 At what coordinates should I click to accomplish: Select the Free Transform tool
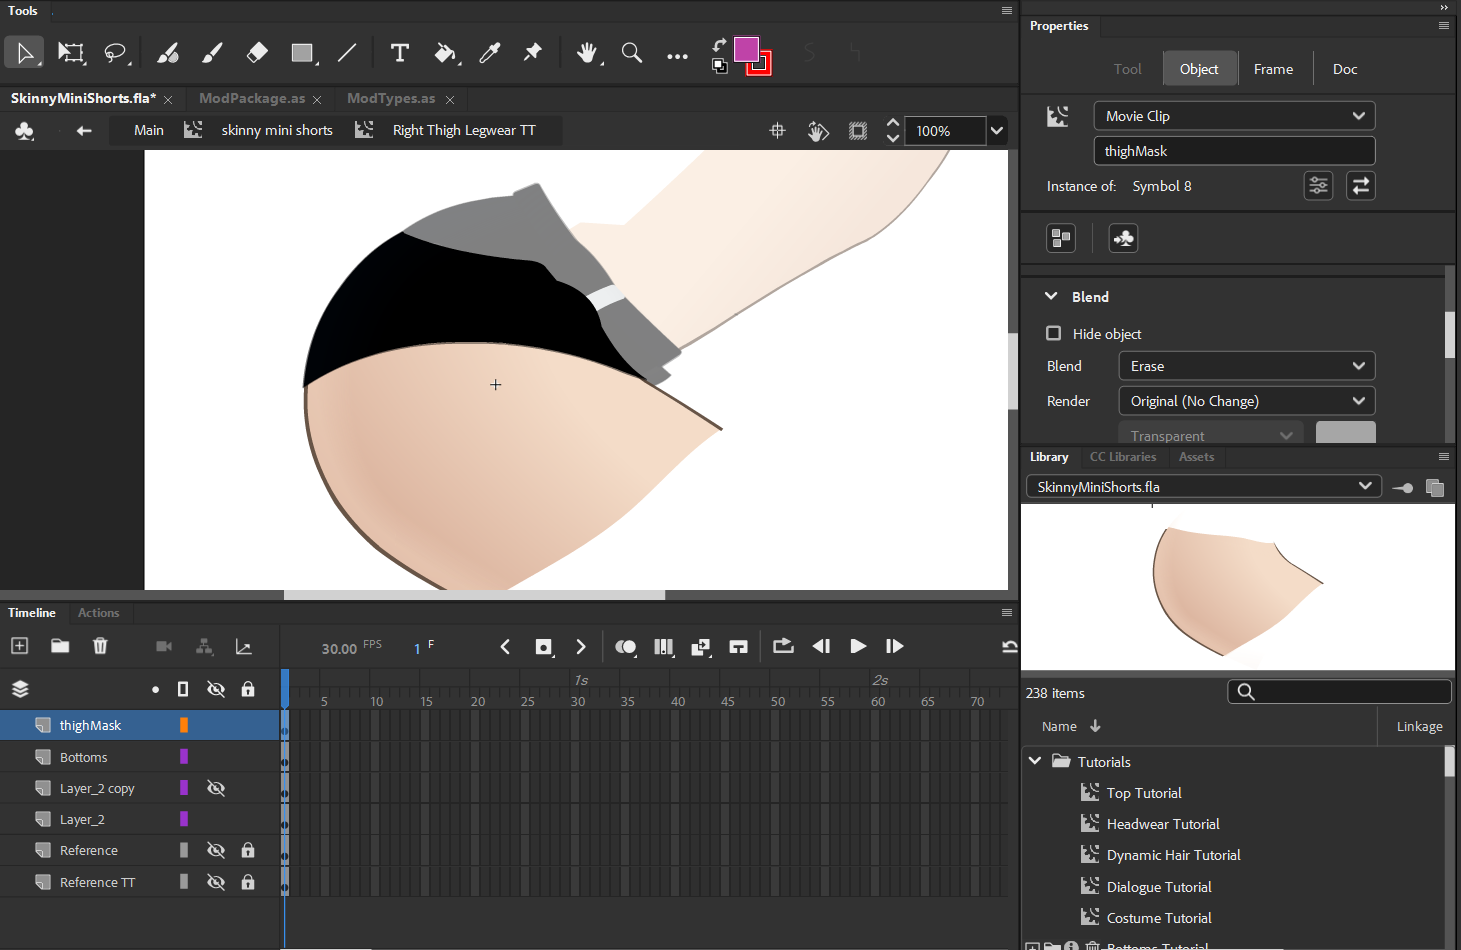pyautogui.click(x=71, y=53)
